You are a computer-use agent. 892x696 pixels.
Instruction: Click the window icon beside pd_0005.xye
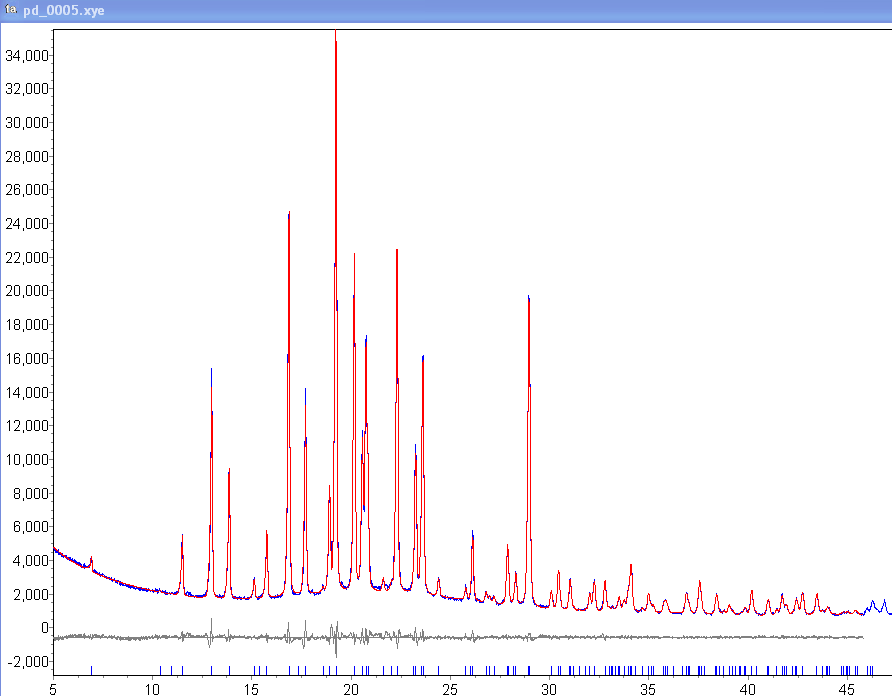[10, 10]
